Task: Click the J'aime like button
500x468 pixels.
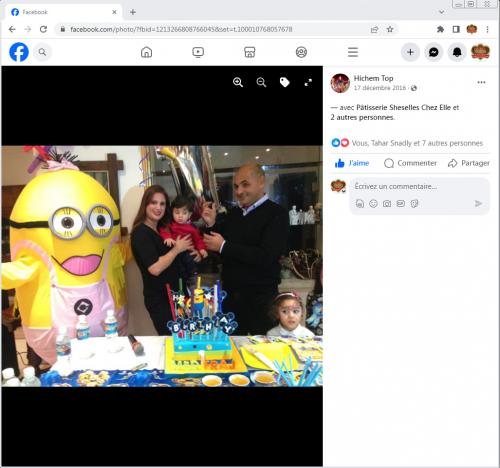Action: (x=352, y=163)
